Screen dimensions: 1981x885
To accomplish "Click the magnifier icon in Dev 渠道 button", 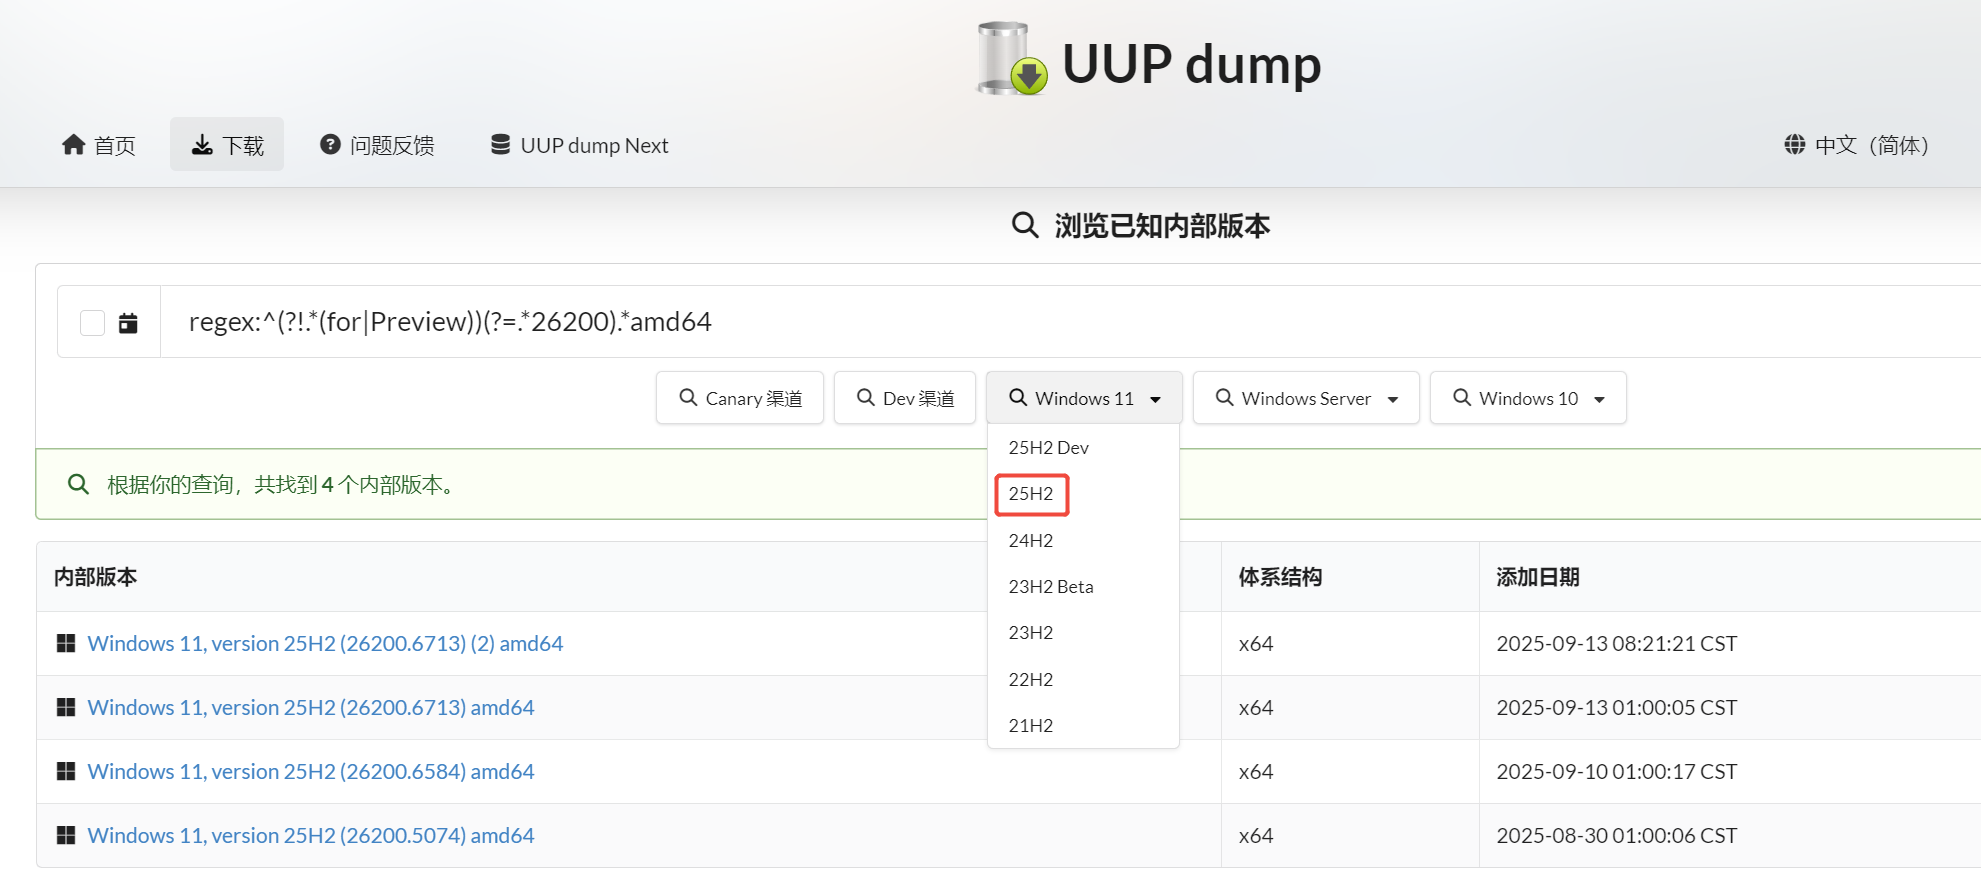I will [866, 398].
